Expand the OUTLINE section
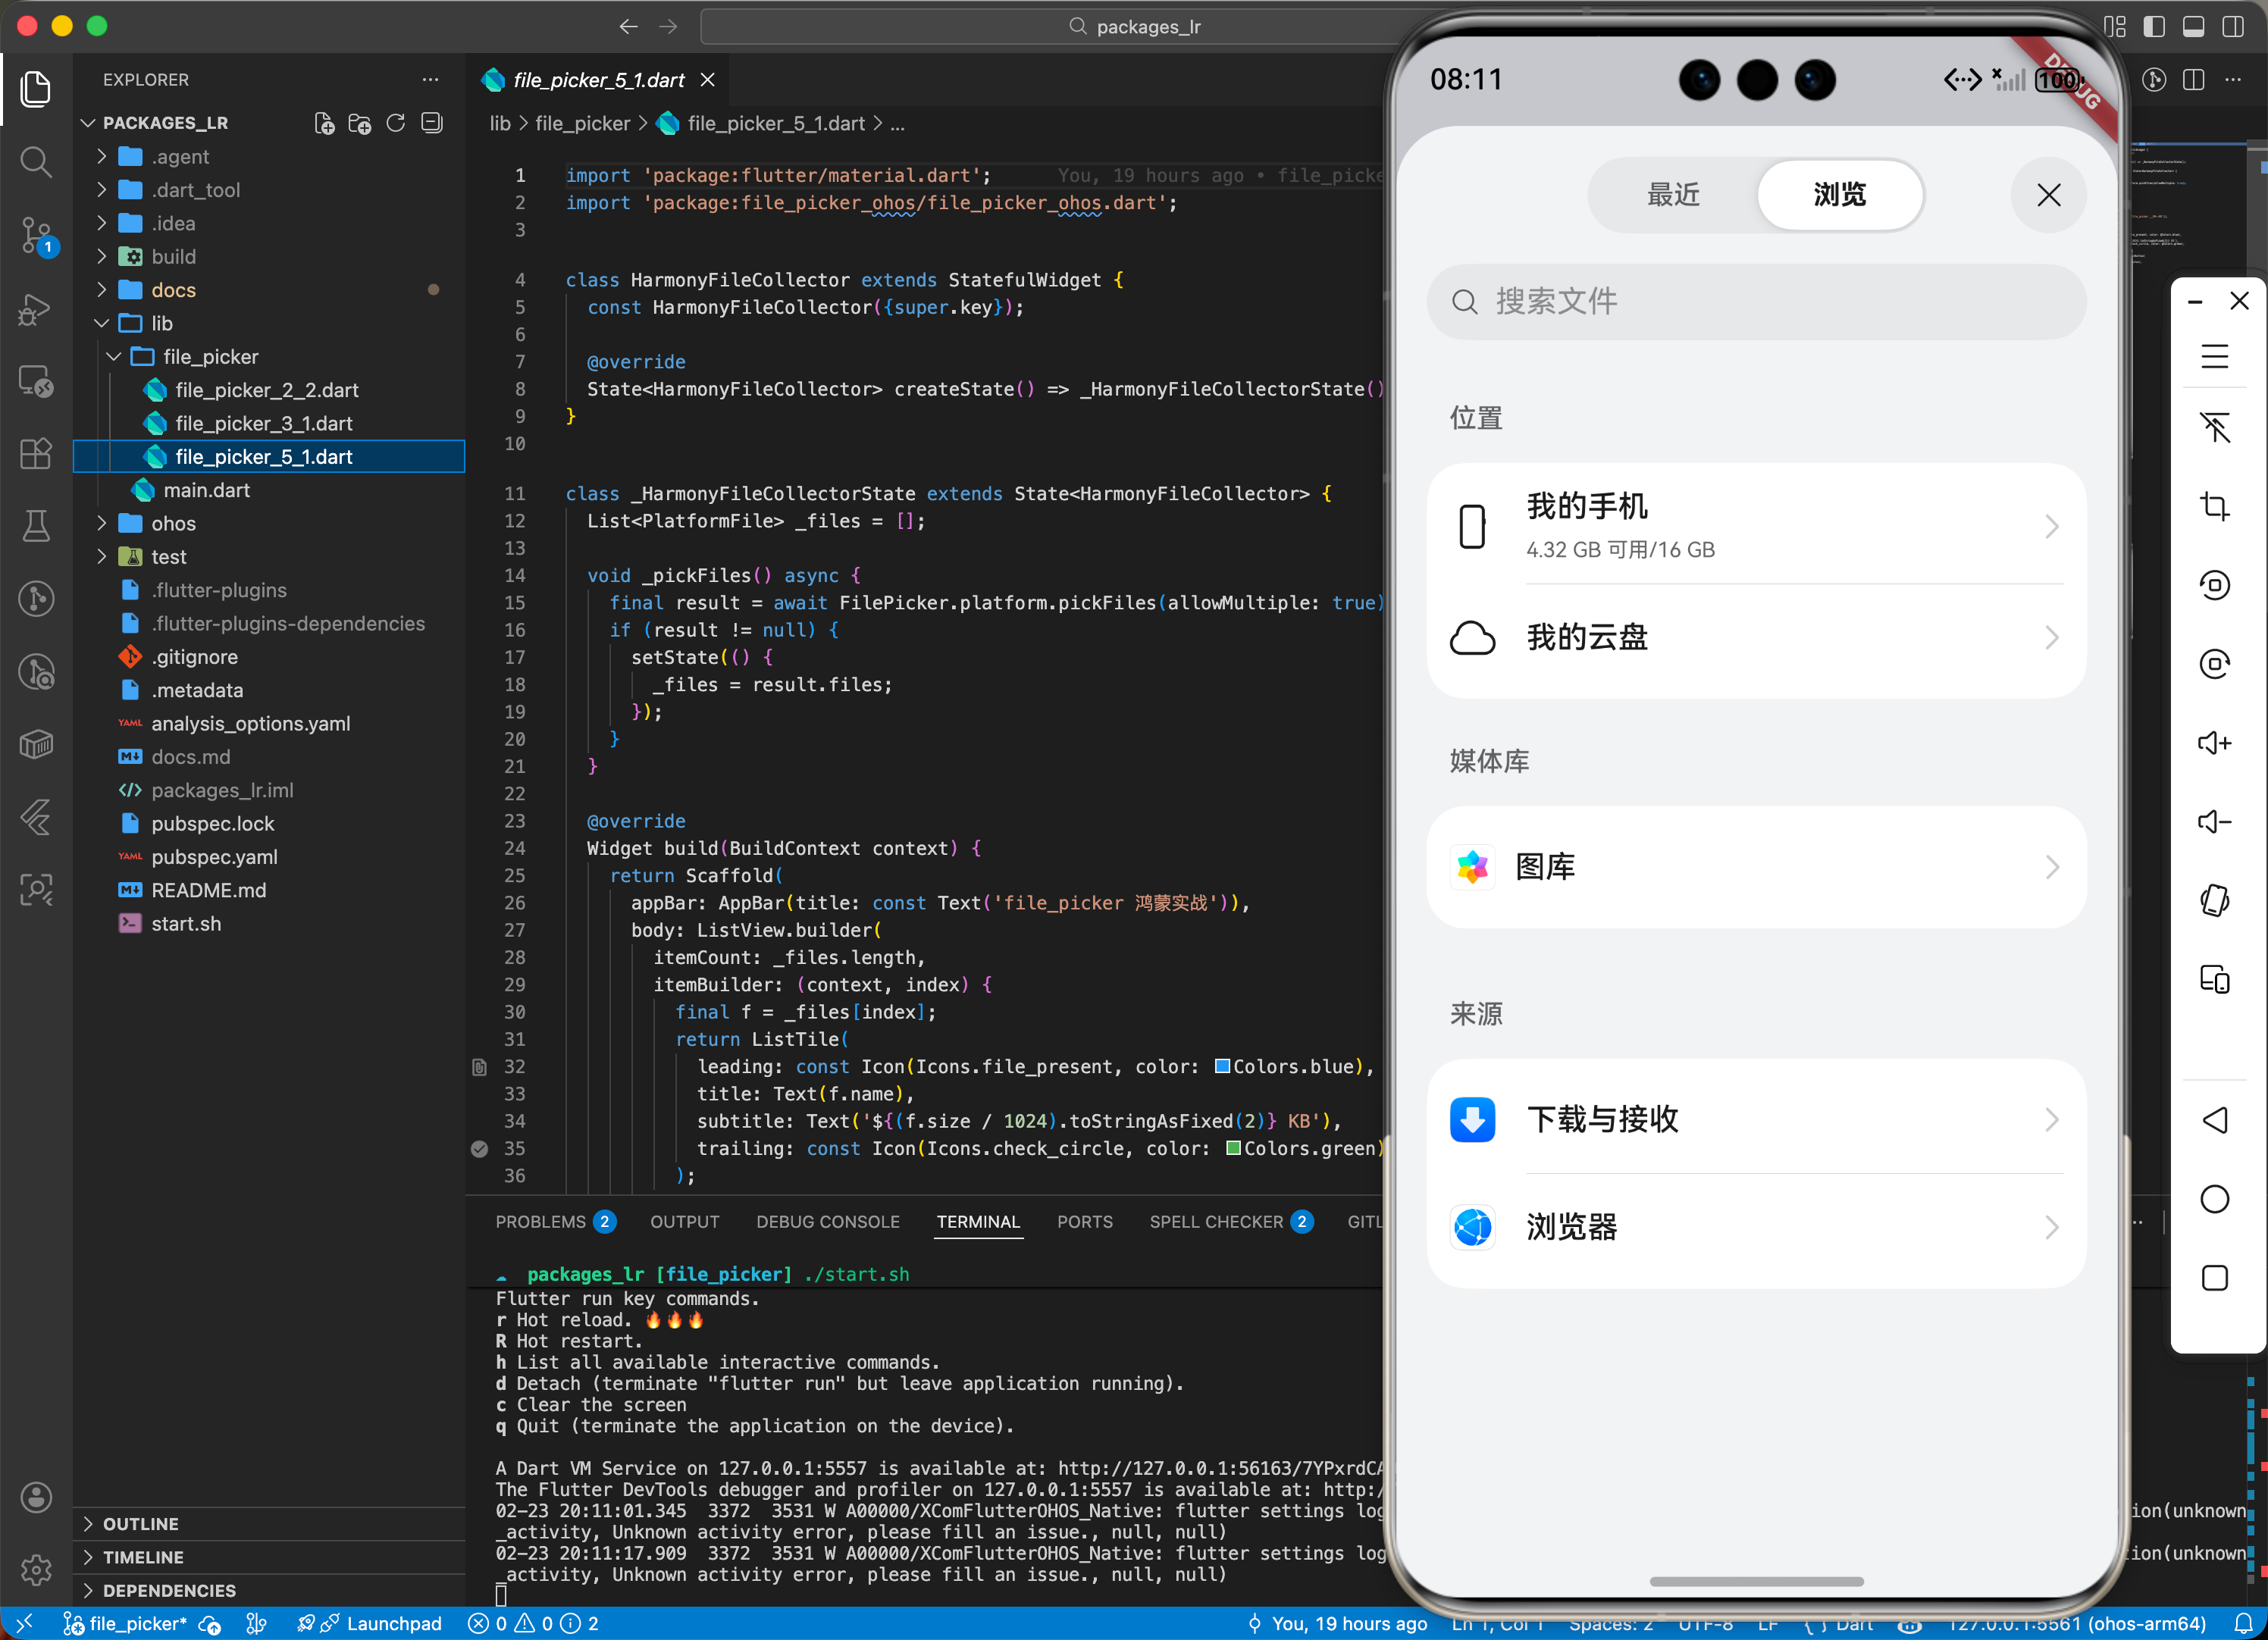Image resolution: width=2268 pixels, height=1640 pixels. click(x=141, y=1524)
